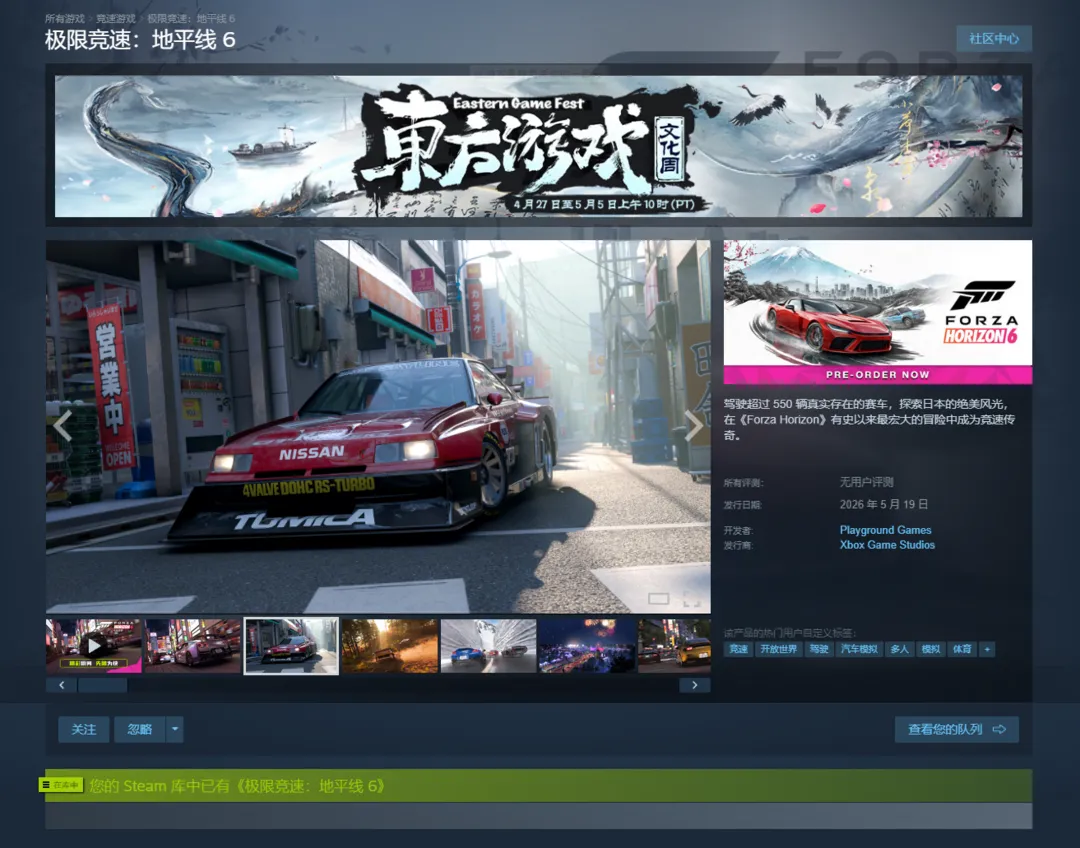Screen dimensions: 1080x848
Task: Click the thumbnail strip left scroll arrow
Action: [x=61, y=685]
